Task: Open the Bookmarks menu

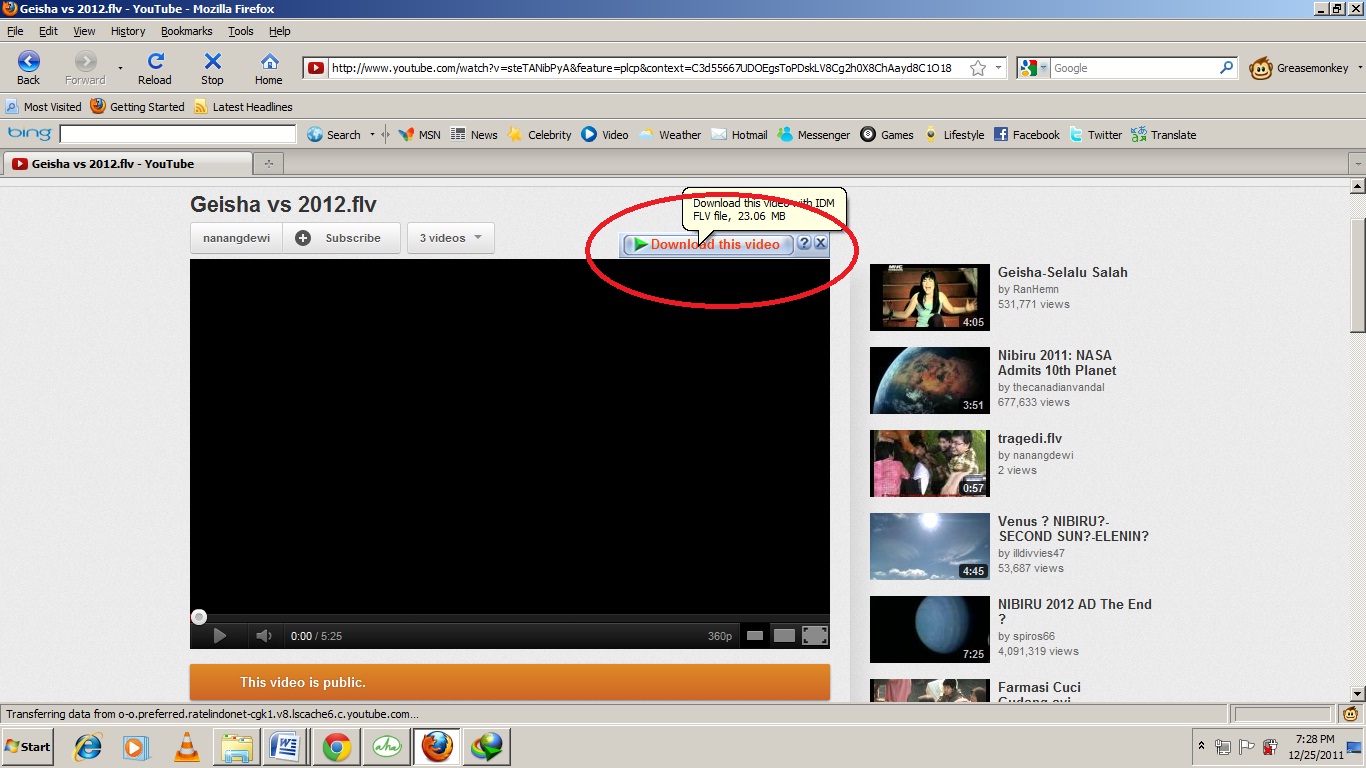Action: tap(187, 31)
